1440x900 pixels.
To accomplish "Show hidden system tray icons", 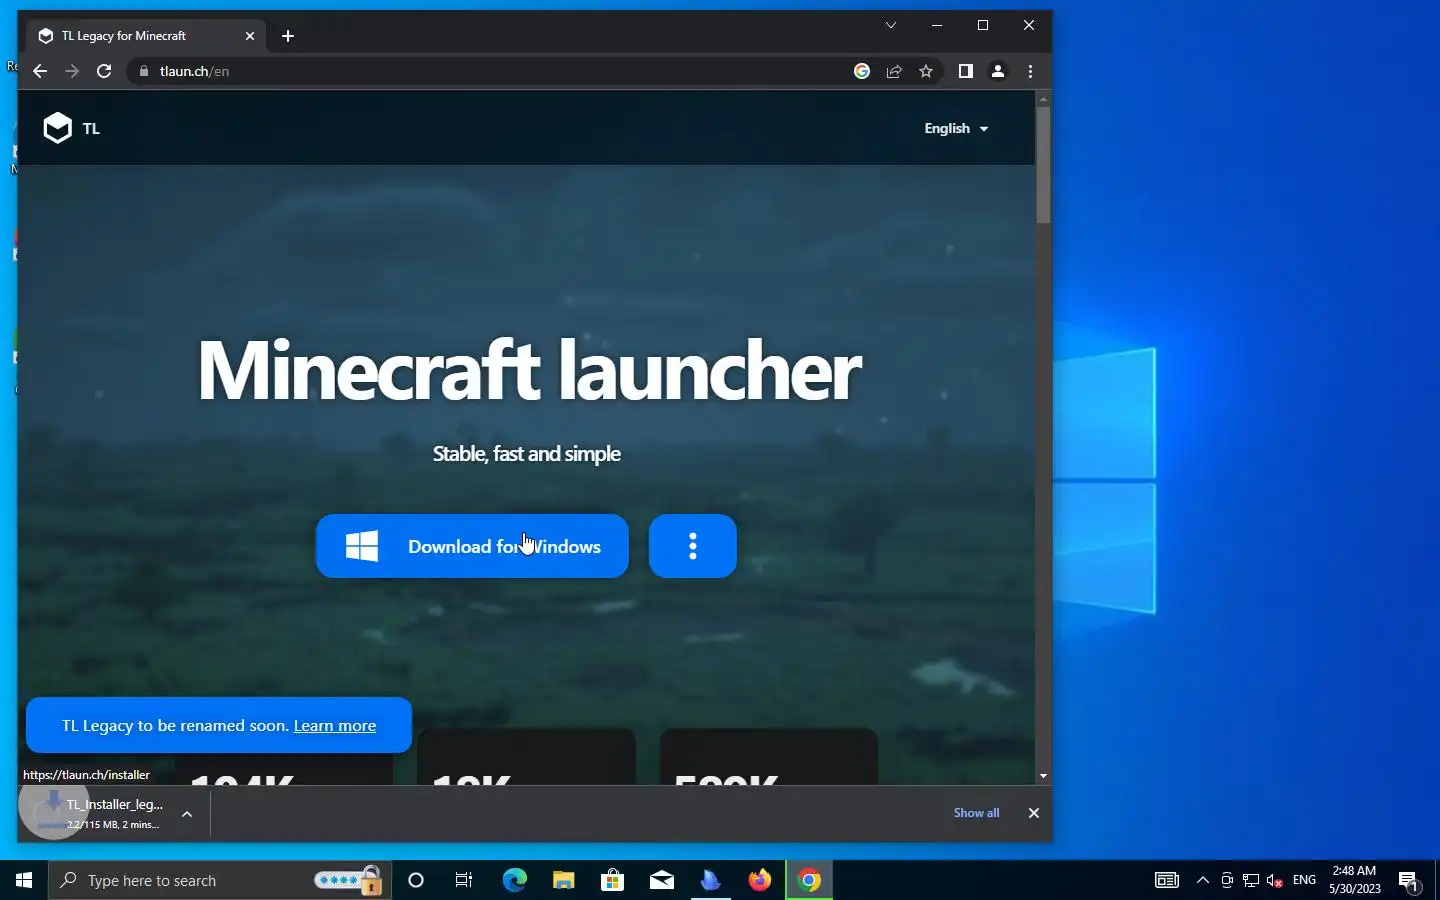I will click(1203, 880).
